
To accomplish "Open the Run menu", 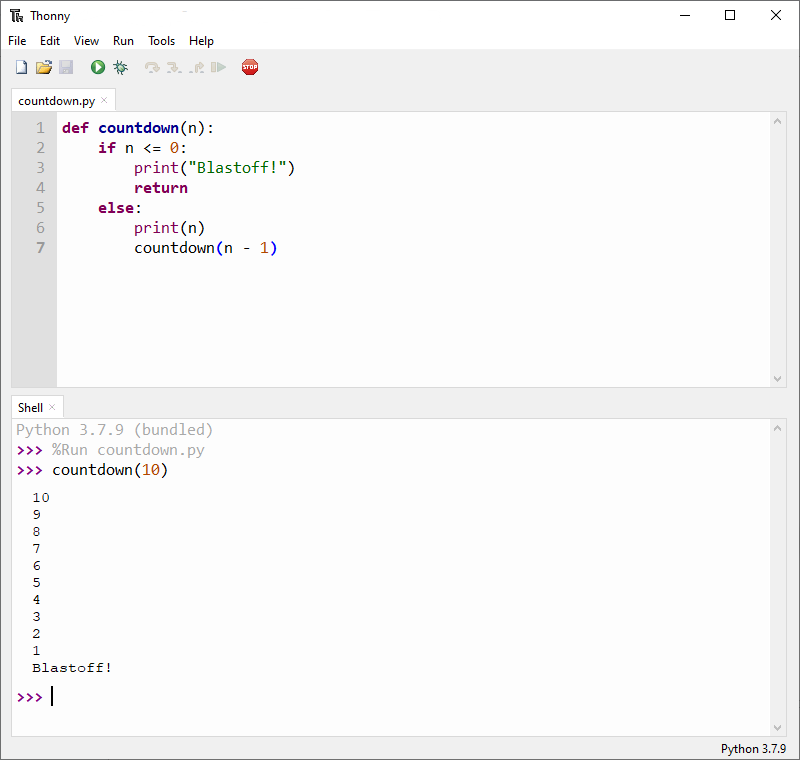I will coord(123,41).
